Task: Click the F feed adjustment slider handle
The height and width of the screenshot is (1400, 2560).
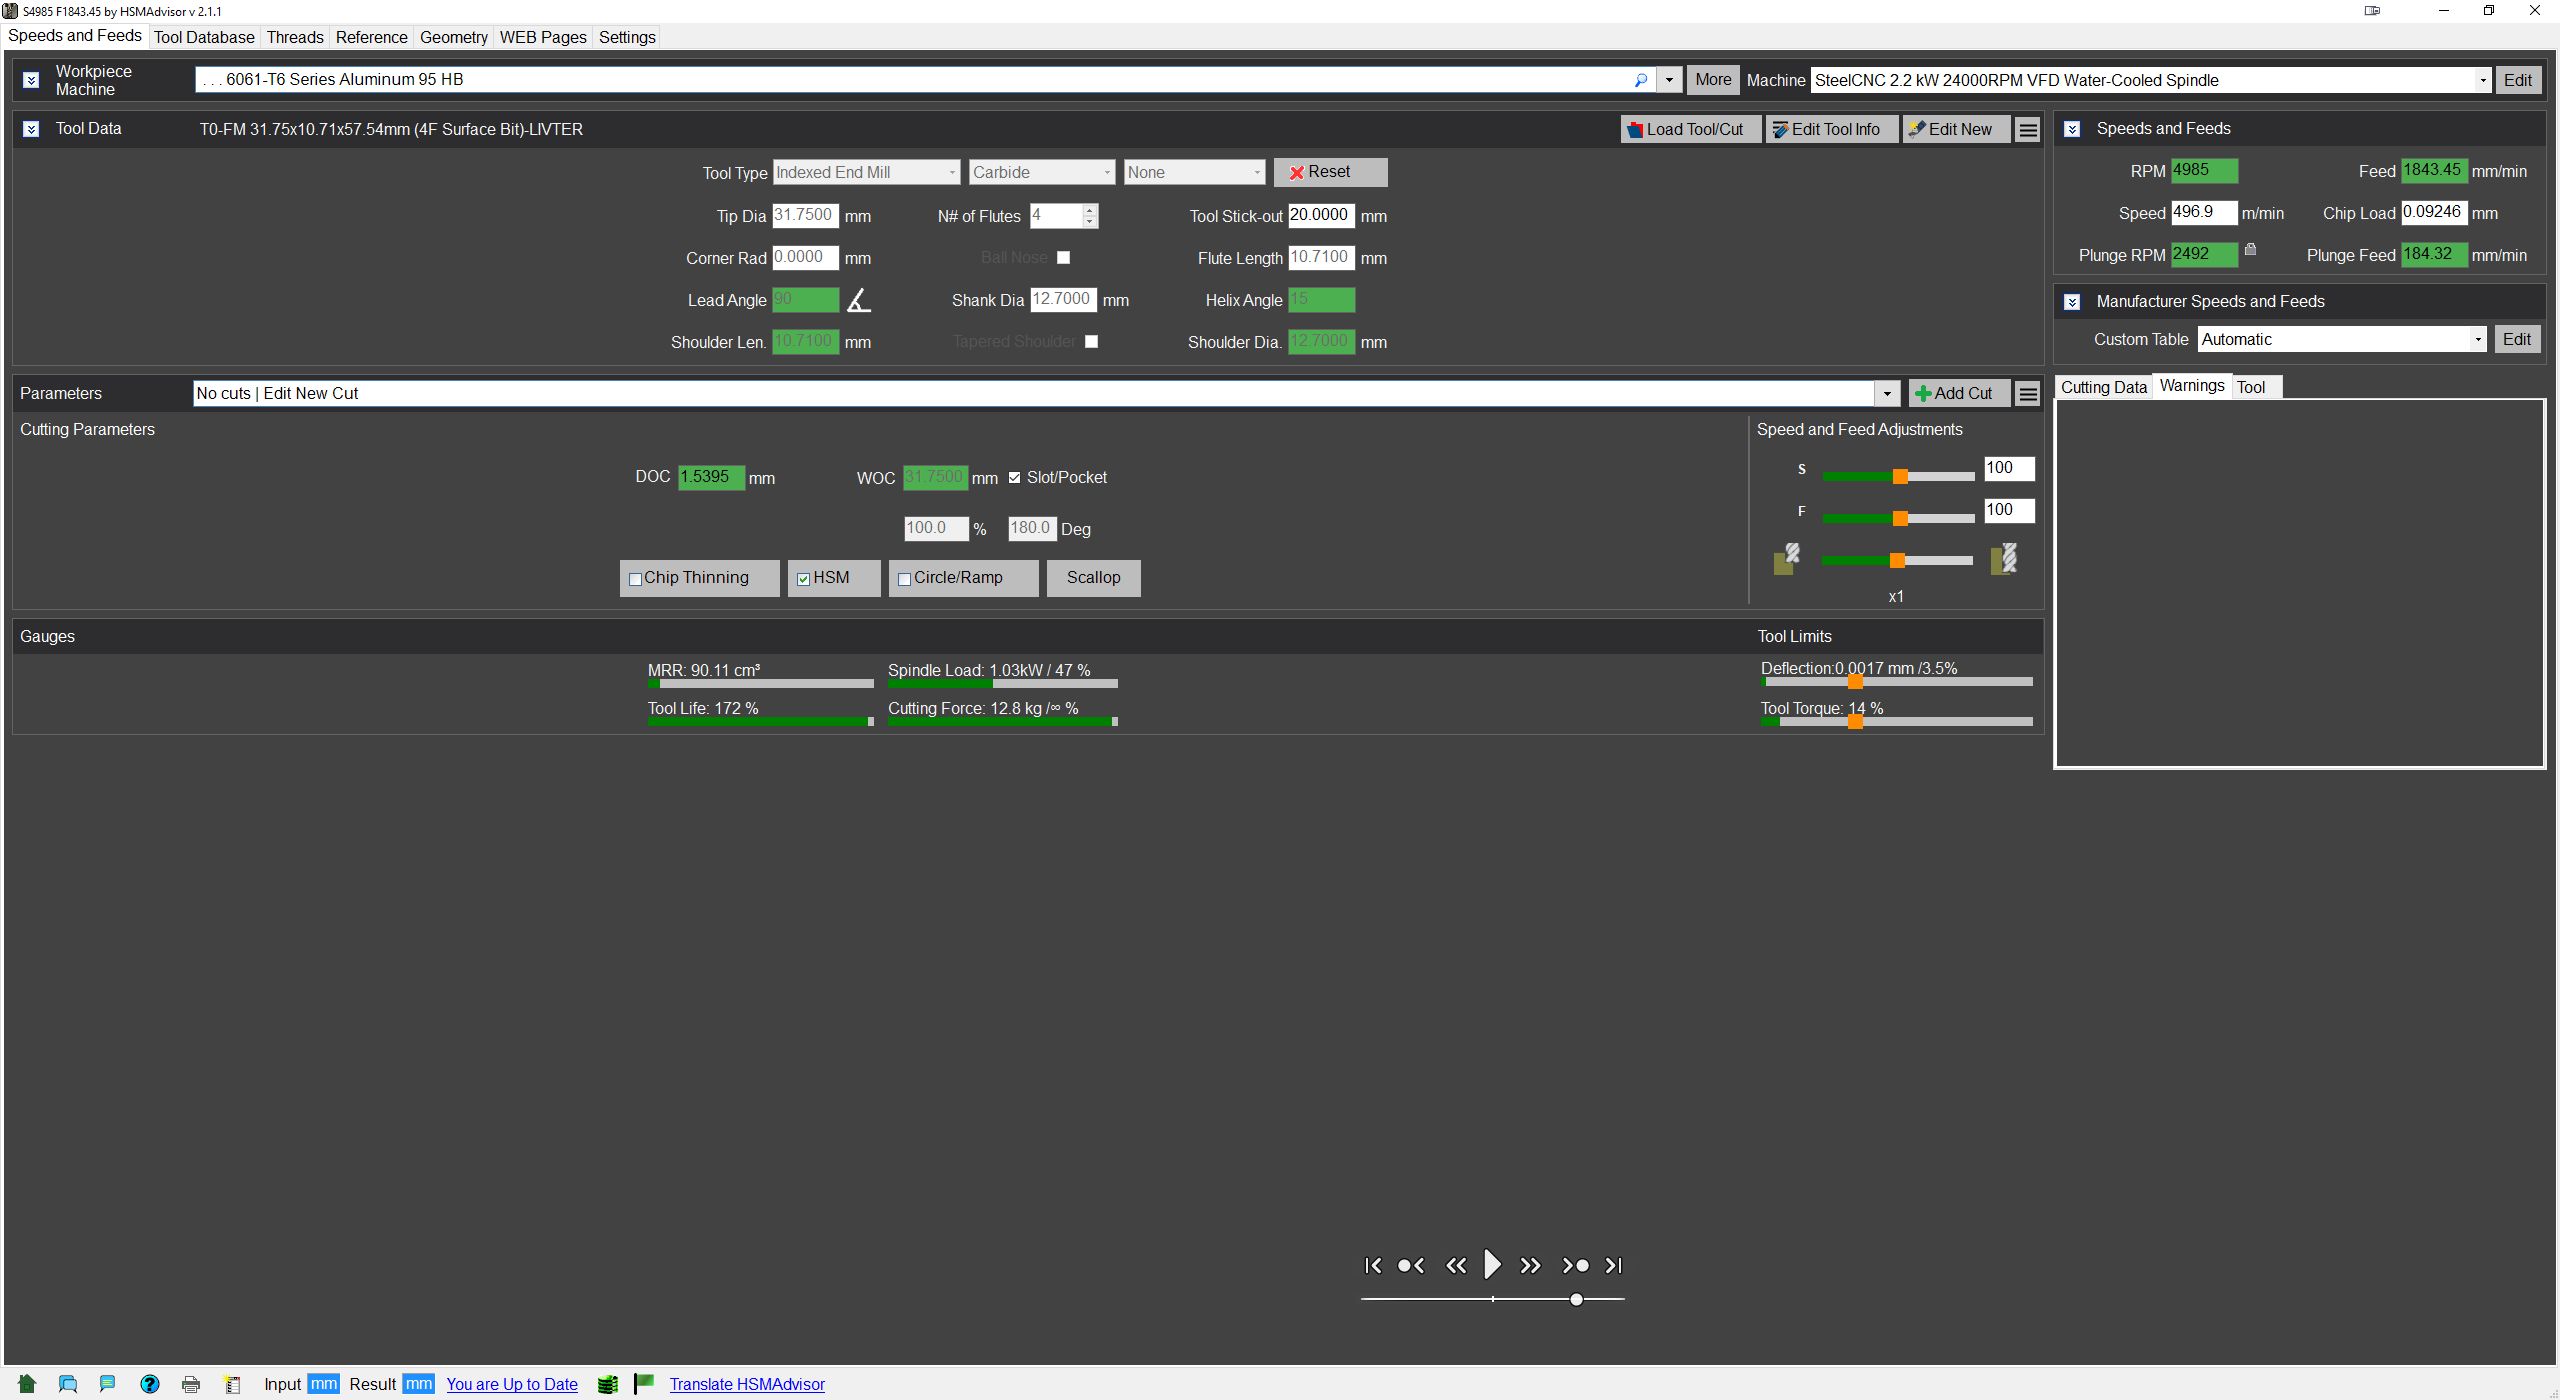Action: (1899, 518)
